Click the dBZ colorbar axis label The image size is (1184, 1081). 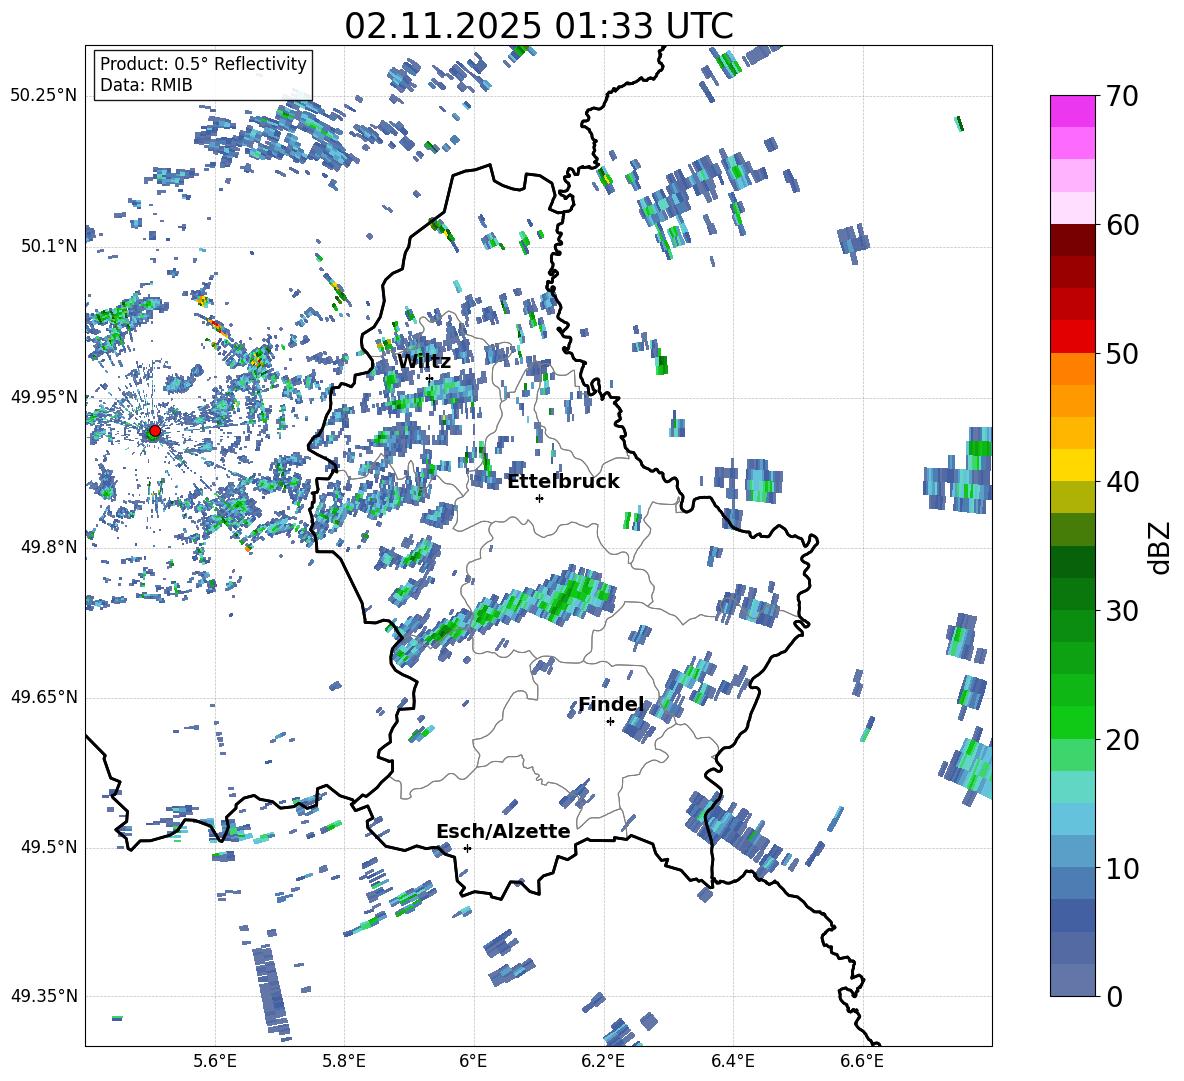(x=1161, y=547)
